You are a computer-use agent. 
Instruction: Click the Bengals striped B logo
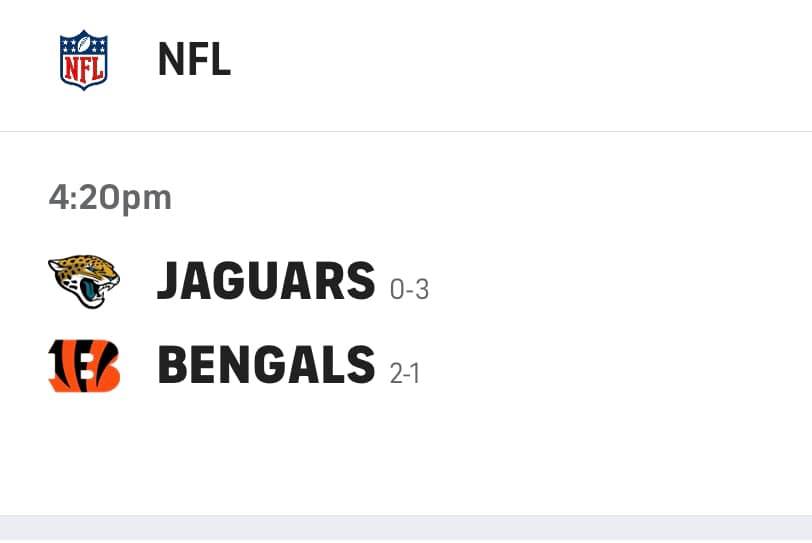(84, 365)
